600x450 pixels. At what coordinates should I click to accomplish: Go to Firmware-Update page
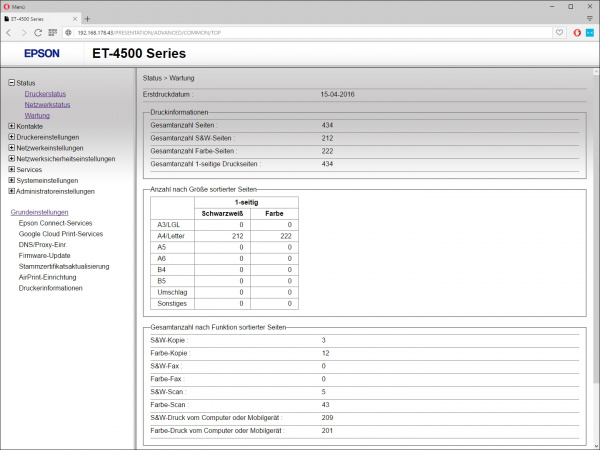(x=44, y=255)
